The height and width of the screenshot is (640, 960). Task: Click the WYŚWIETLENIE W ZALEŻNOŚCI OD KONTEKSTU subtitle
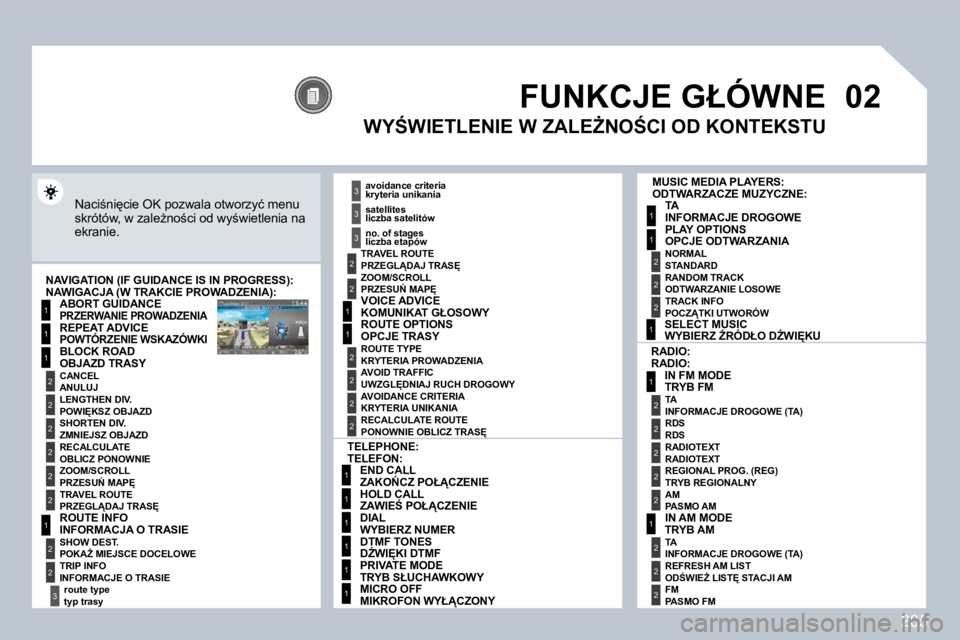pos(594,126)
